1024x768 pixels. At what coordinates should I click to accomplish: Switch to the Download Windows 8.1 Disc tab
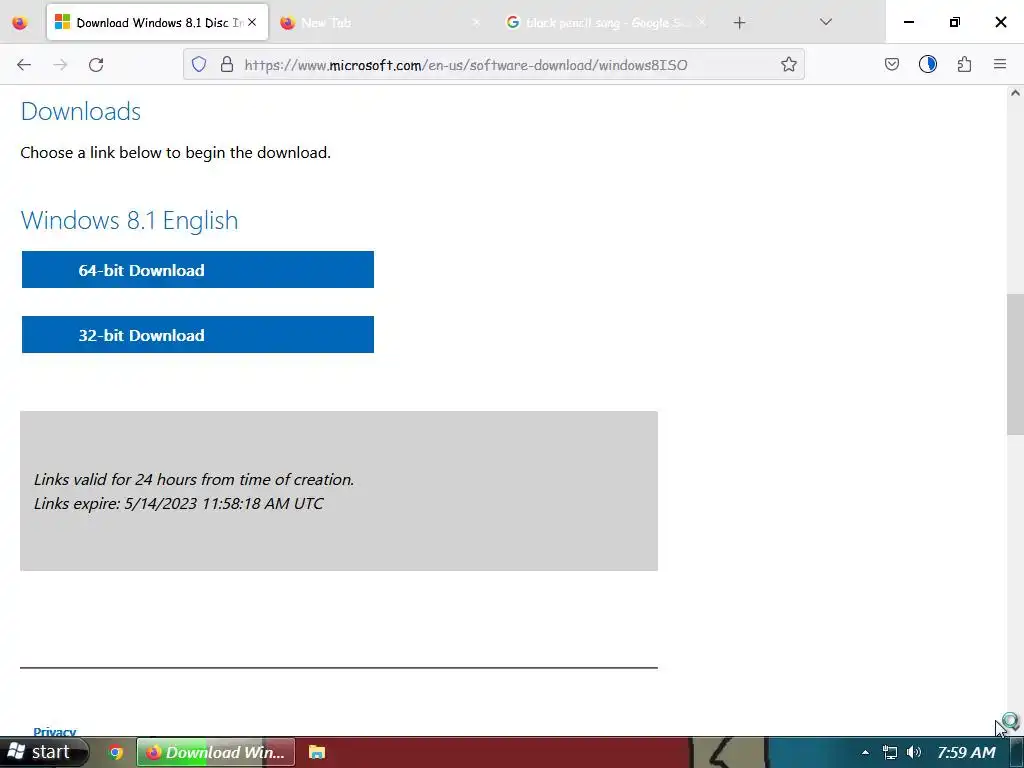pos(157,23)
